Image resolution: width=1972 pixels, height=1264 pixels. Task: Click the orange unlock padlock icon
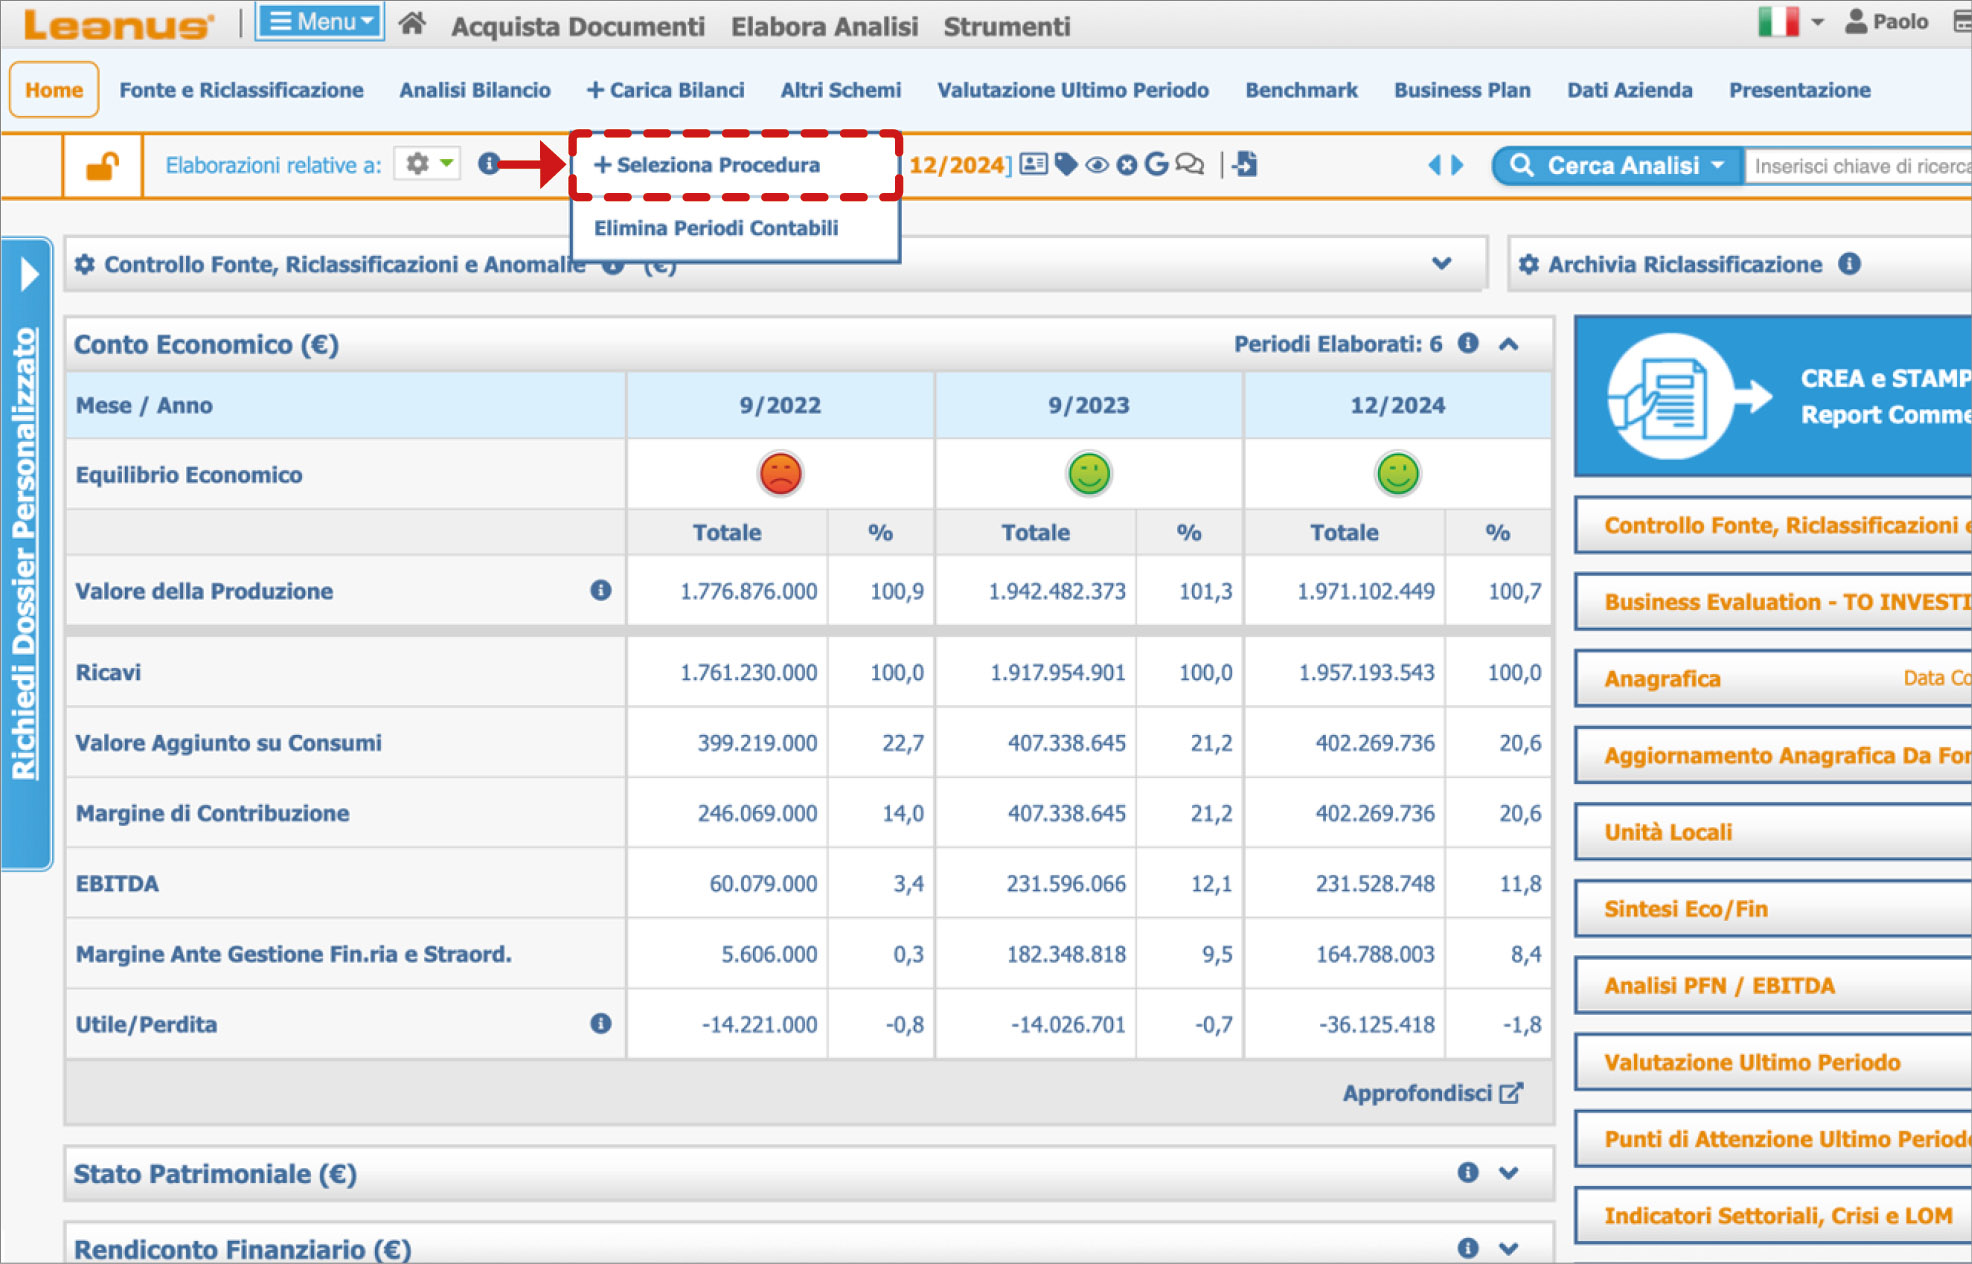point(102,166)
